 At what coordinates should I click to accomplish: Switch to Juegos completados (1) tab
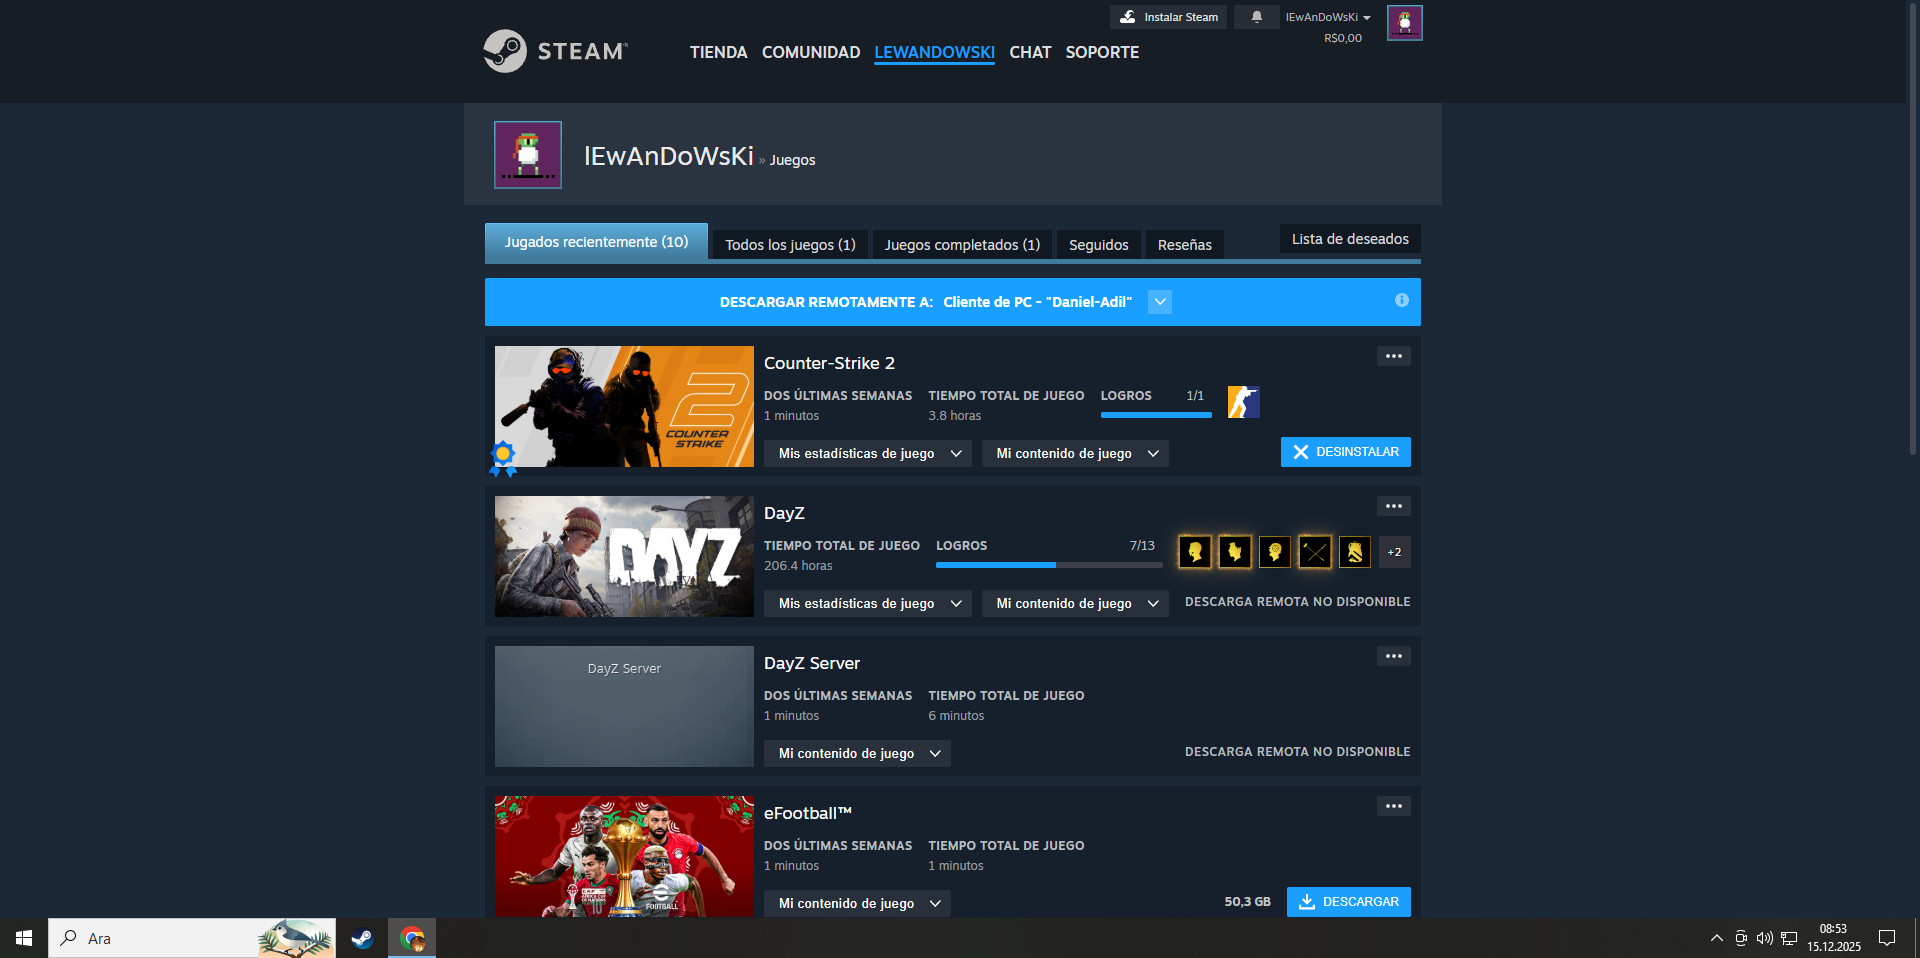pyautogui.click(x=962, y=245)
